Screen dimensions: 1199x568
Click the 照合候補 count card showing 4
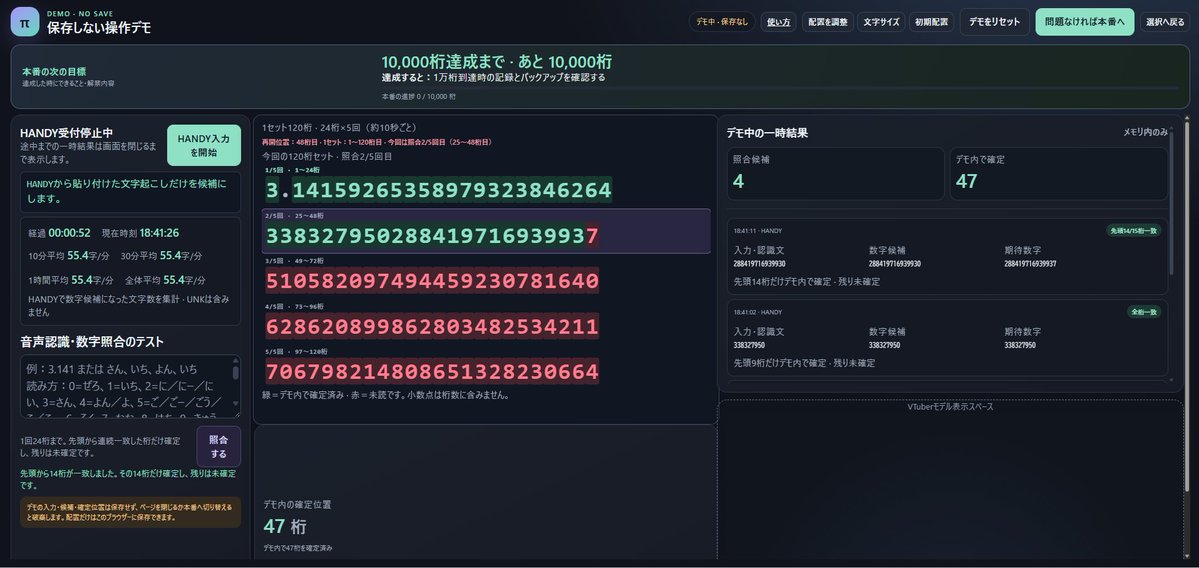(835, 174)
